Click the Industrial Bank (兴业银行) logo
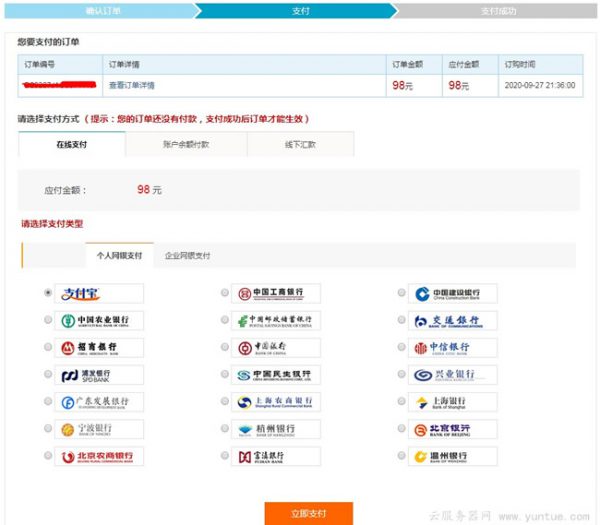This screenshot has width=600, height=525. coord(454,375)
